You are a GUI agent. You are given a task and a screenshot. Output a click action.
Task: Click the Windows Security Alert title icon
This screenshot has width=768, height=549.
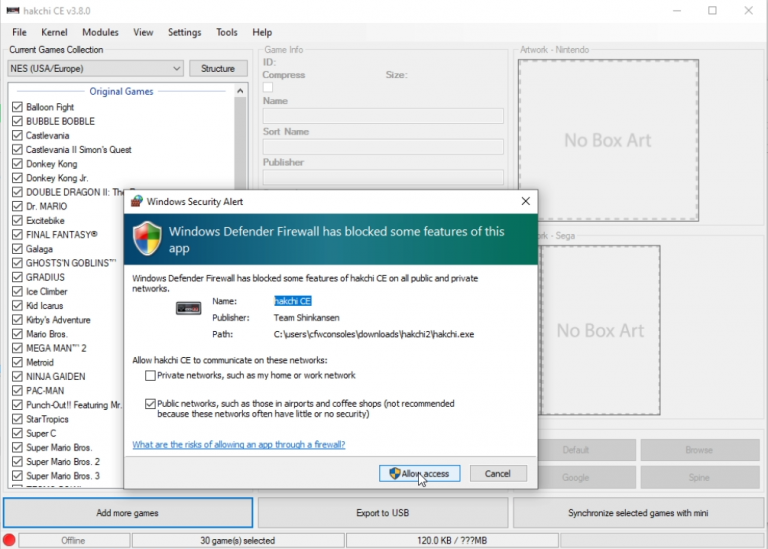[x=137, y=201]
